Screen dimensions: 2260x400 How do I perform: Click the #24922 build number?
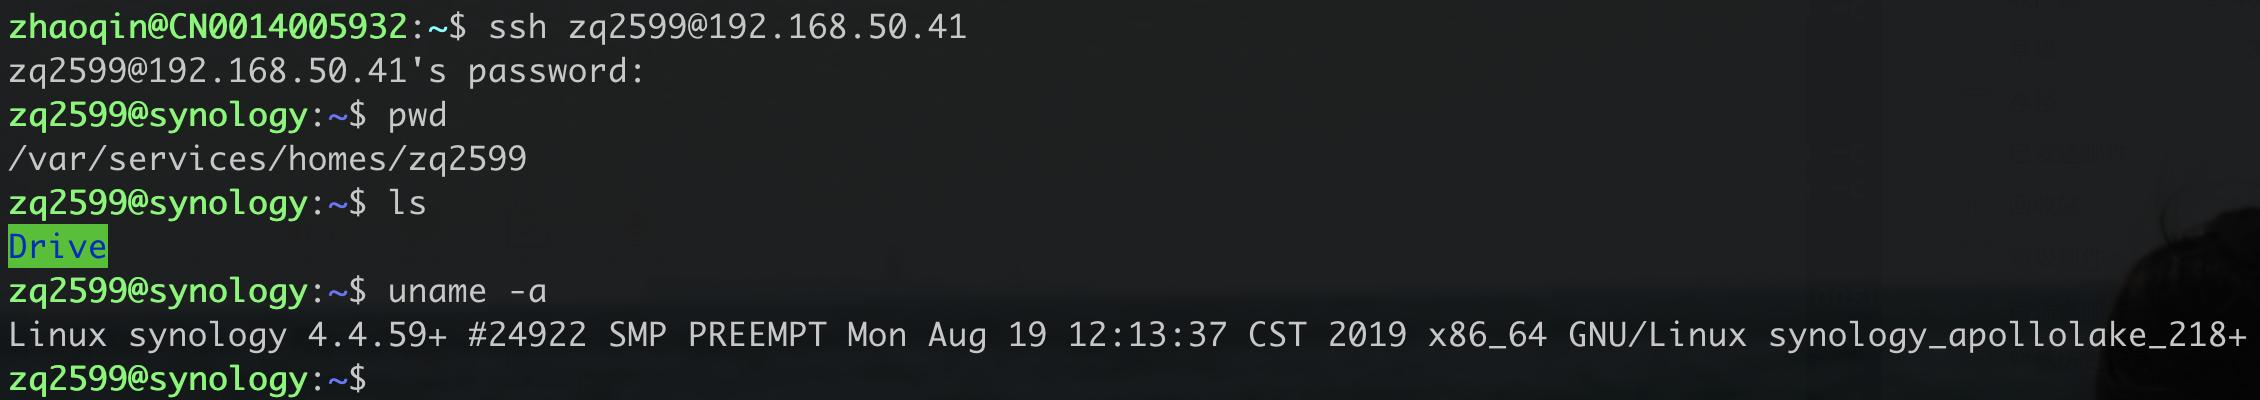point(527,335)
